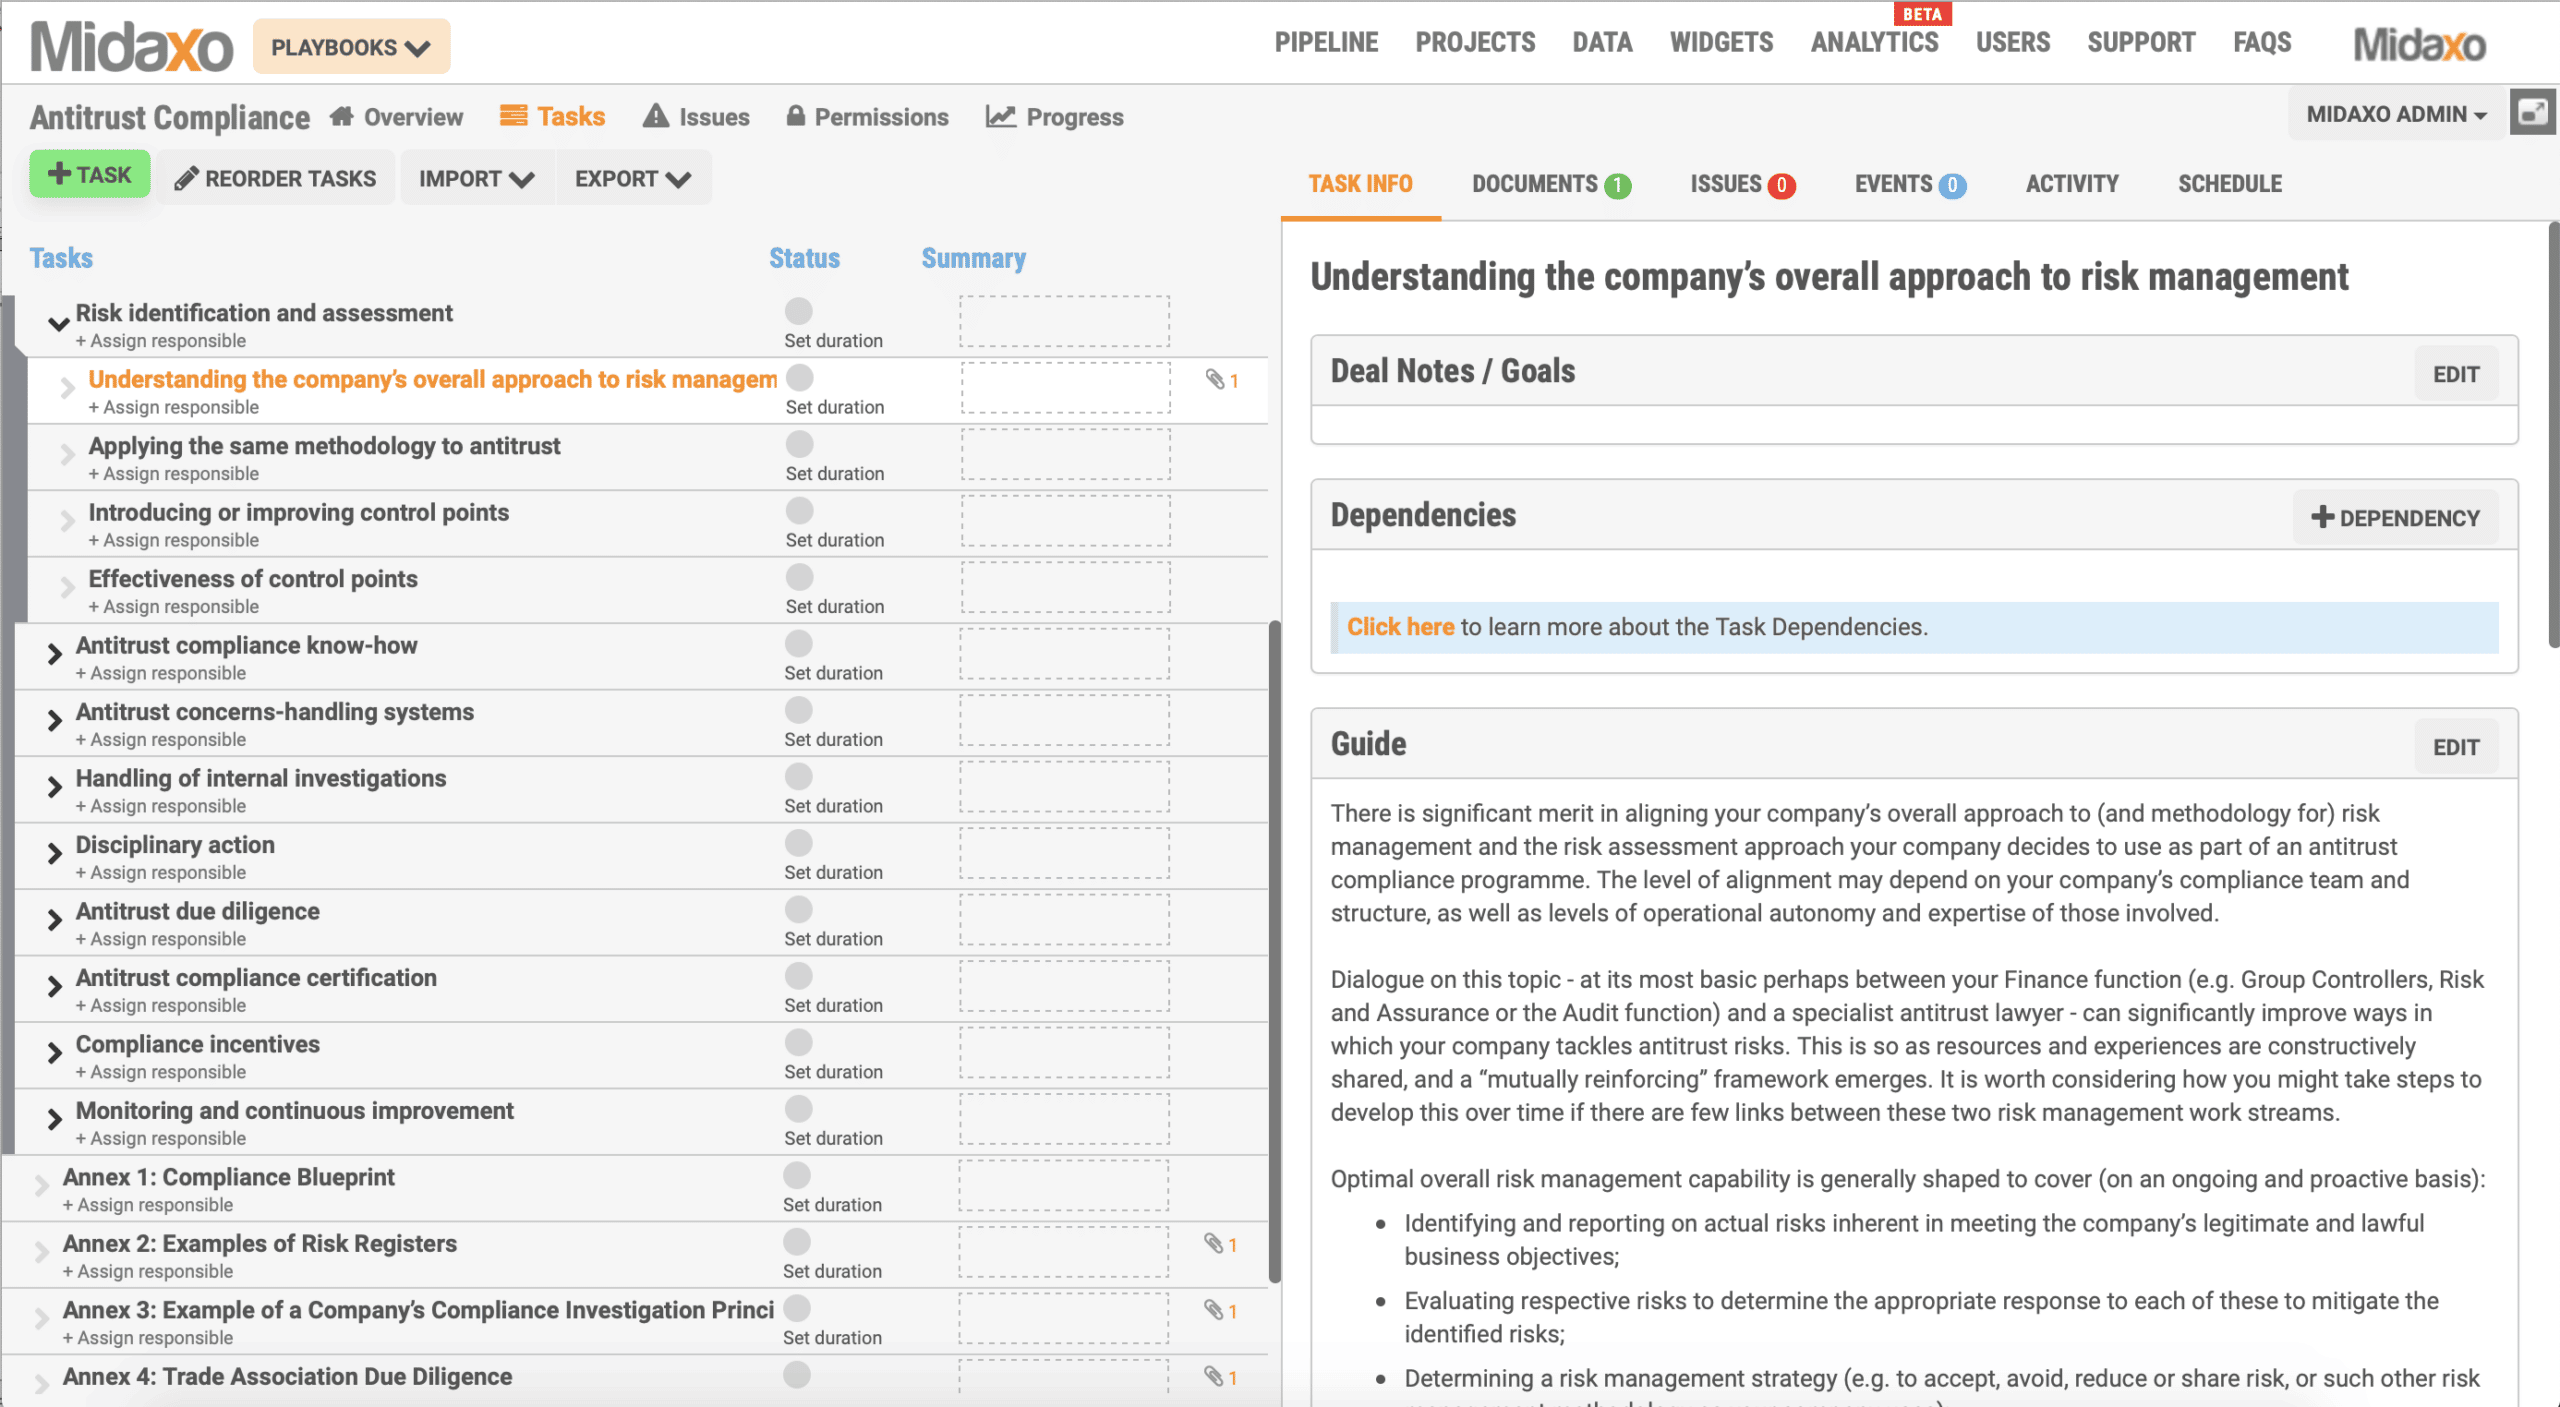Add a new task with + TASK button

pyautogui.click(x=90, y=174)
